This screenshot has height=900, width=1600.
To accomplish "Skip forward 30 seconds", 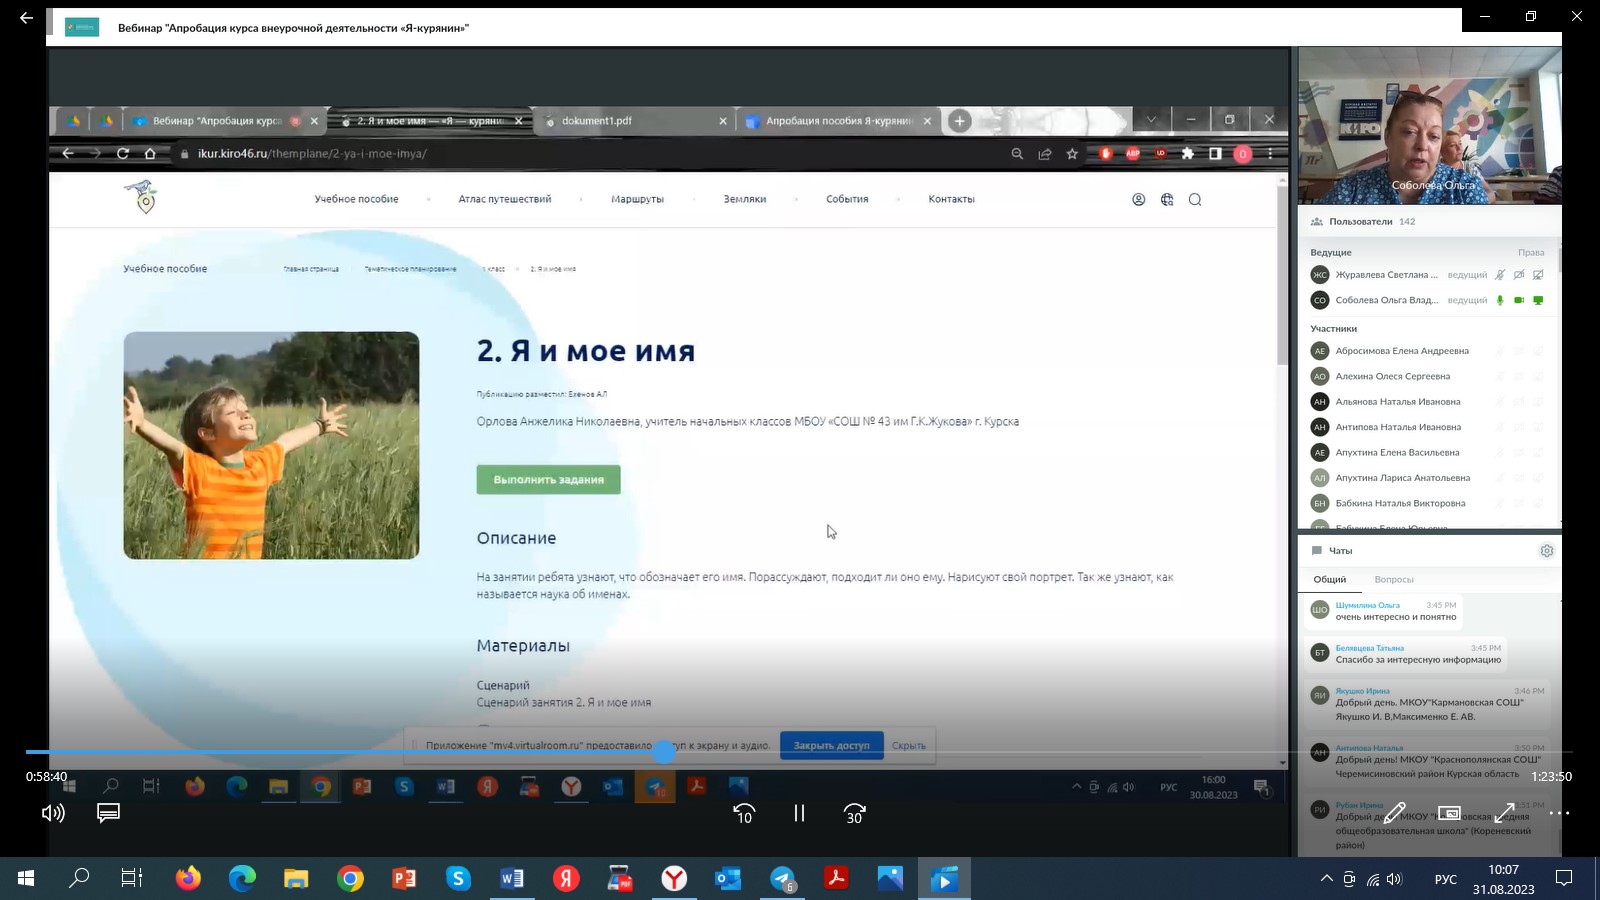I will pos(854,814).
